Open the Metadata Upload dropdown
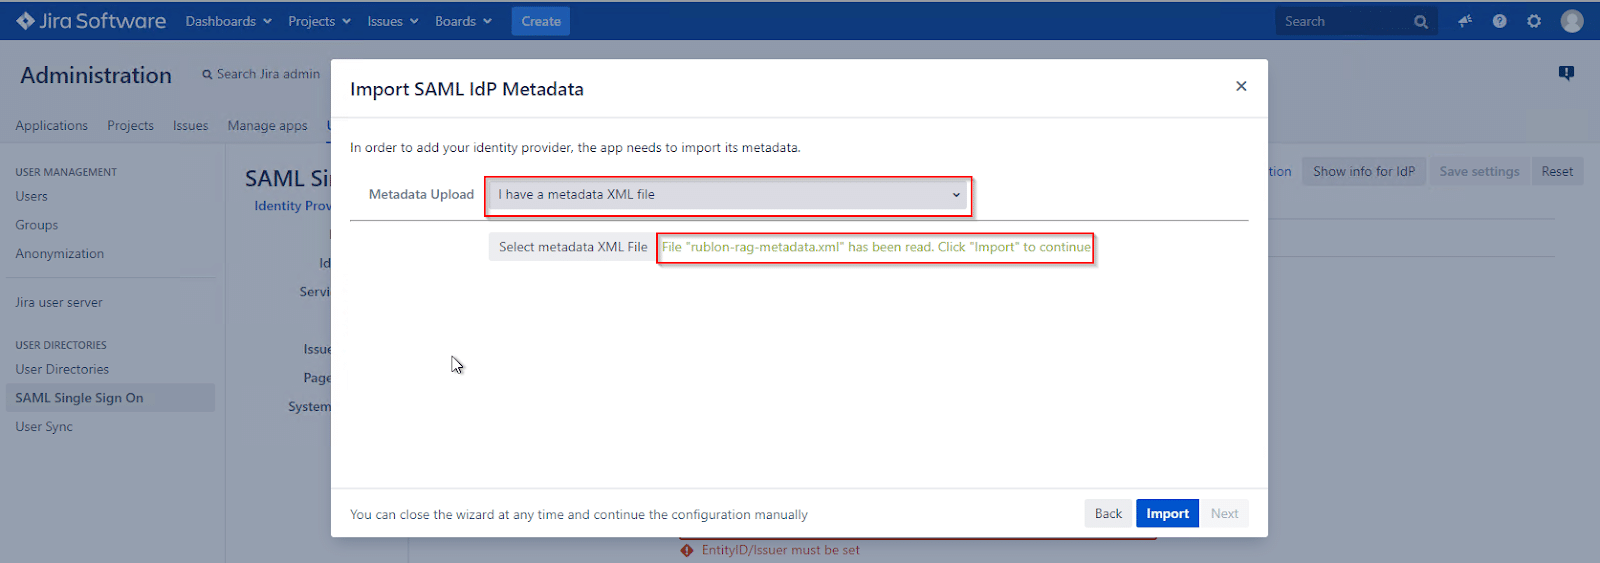The height and width of the screenshot is (563, 1600). pos(728,195)
